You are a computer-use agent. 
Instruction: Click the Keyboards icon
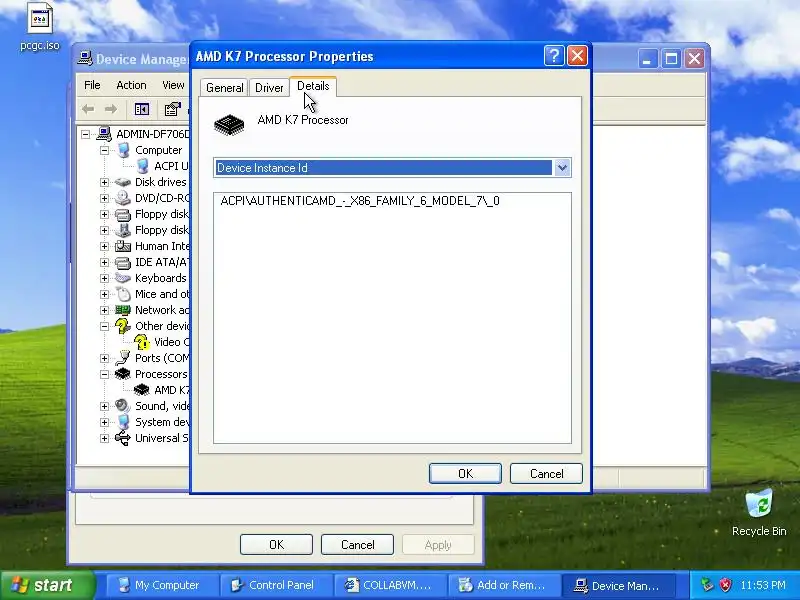click(122, 278)
